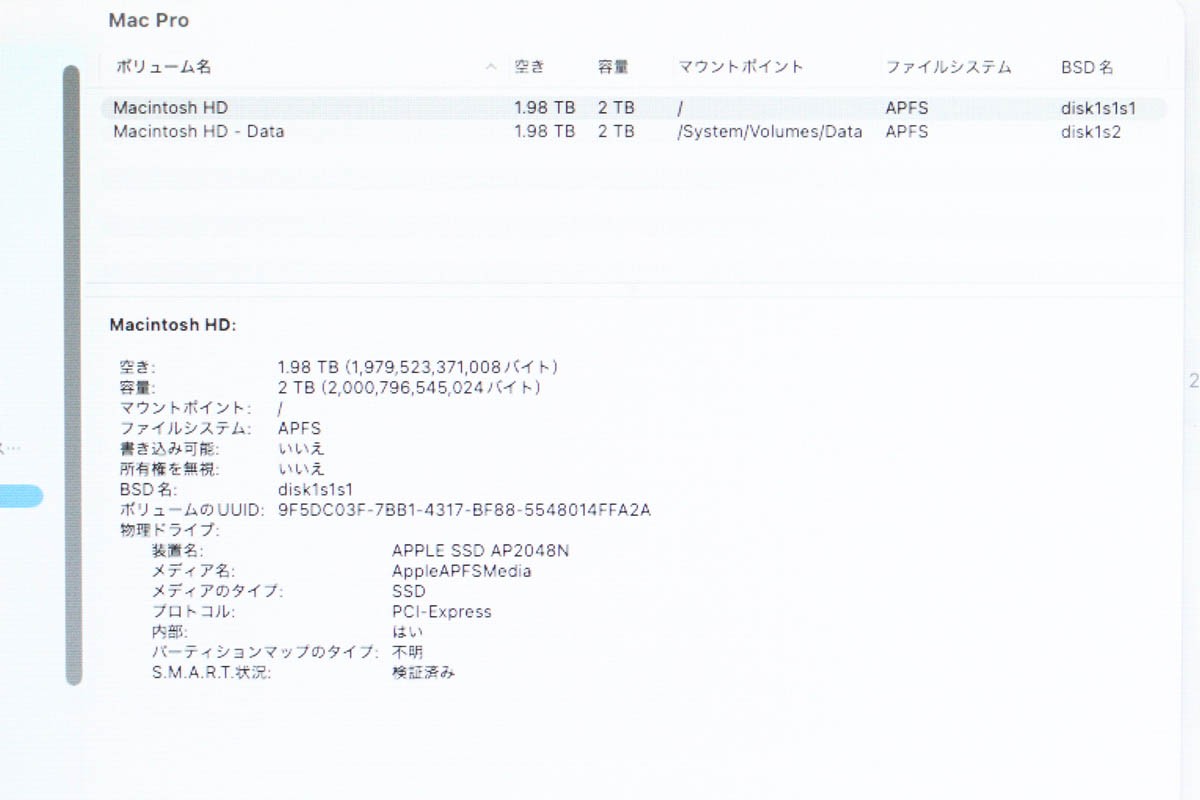The width and height of the screenshot is (1200, 800).
Task: Select the Macintosh HD - Data row
Action: (x=633, y=131)
